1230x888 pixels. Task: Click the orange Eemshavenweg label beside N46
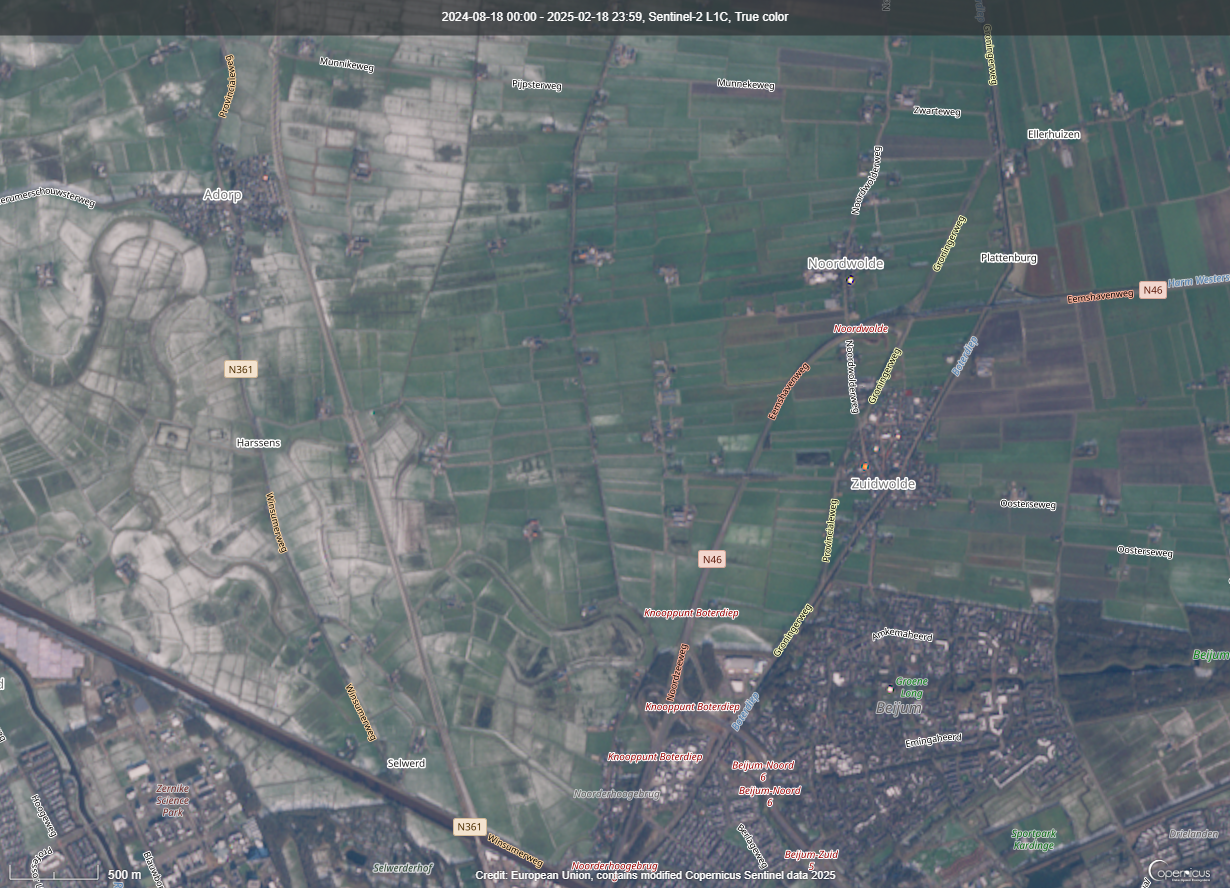(x=1100, y=296)
